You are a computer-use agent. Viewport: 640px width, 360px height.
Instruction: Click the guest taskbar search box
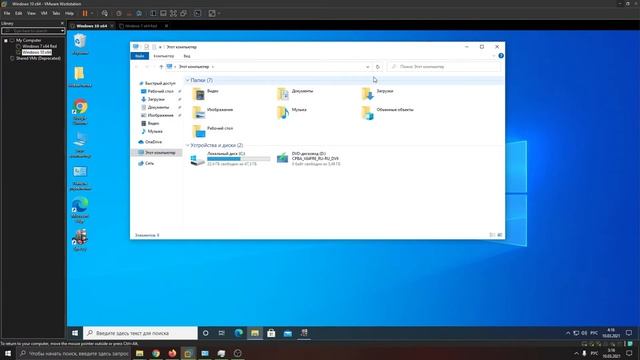[x=140, y=333]
